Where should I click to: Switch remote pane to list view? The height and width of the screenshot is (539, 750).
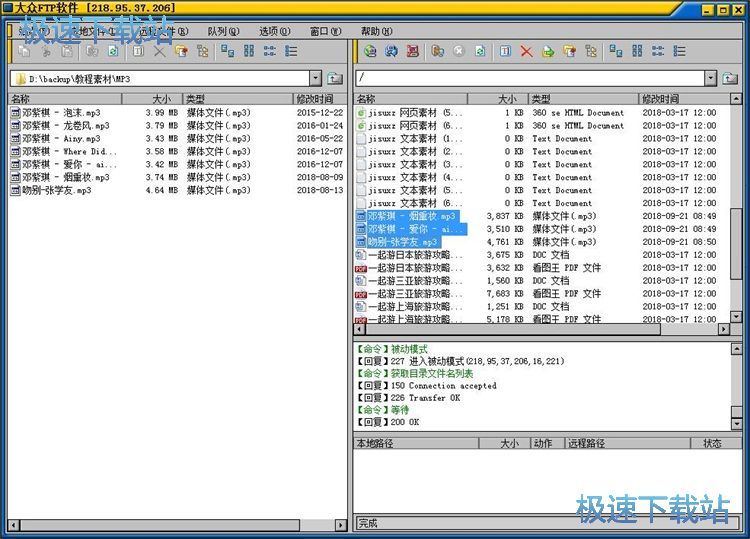point(658,51)
